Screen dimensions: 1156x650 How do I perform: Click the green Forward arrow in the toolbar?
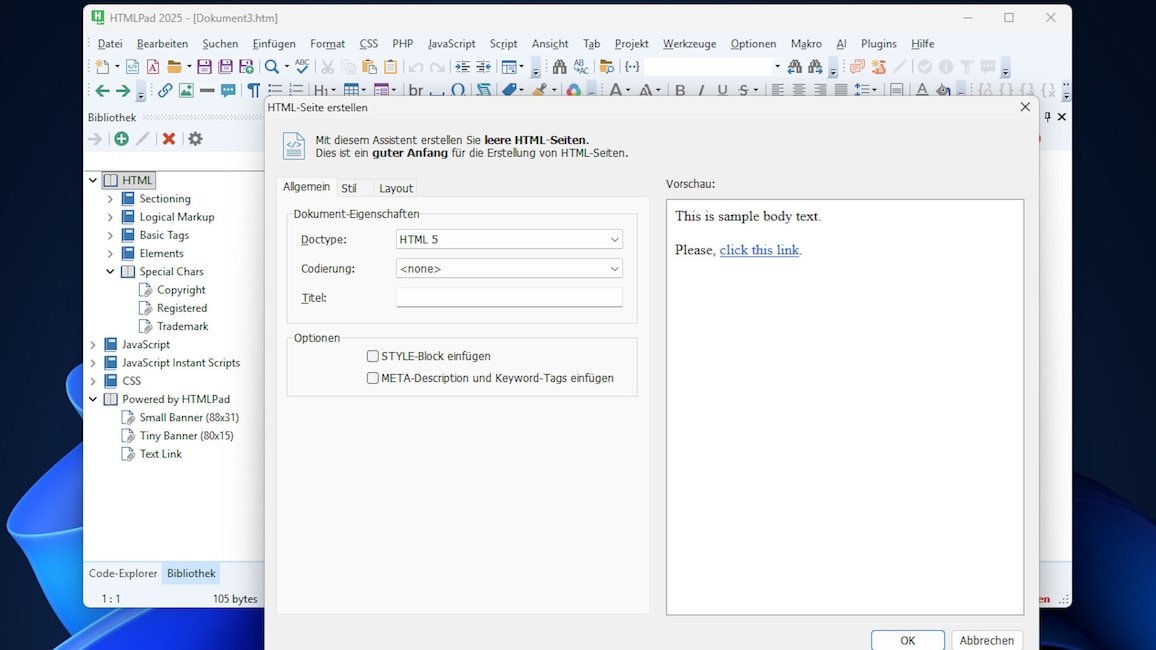pos(123,91)
